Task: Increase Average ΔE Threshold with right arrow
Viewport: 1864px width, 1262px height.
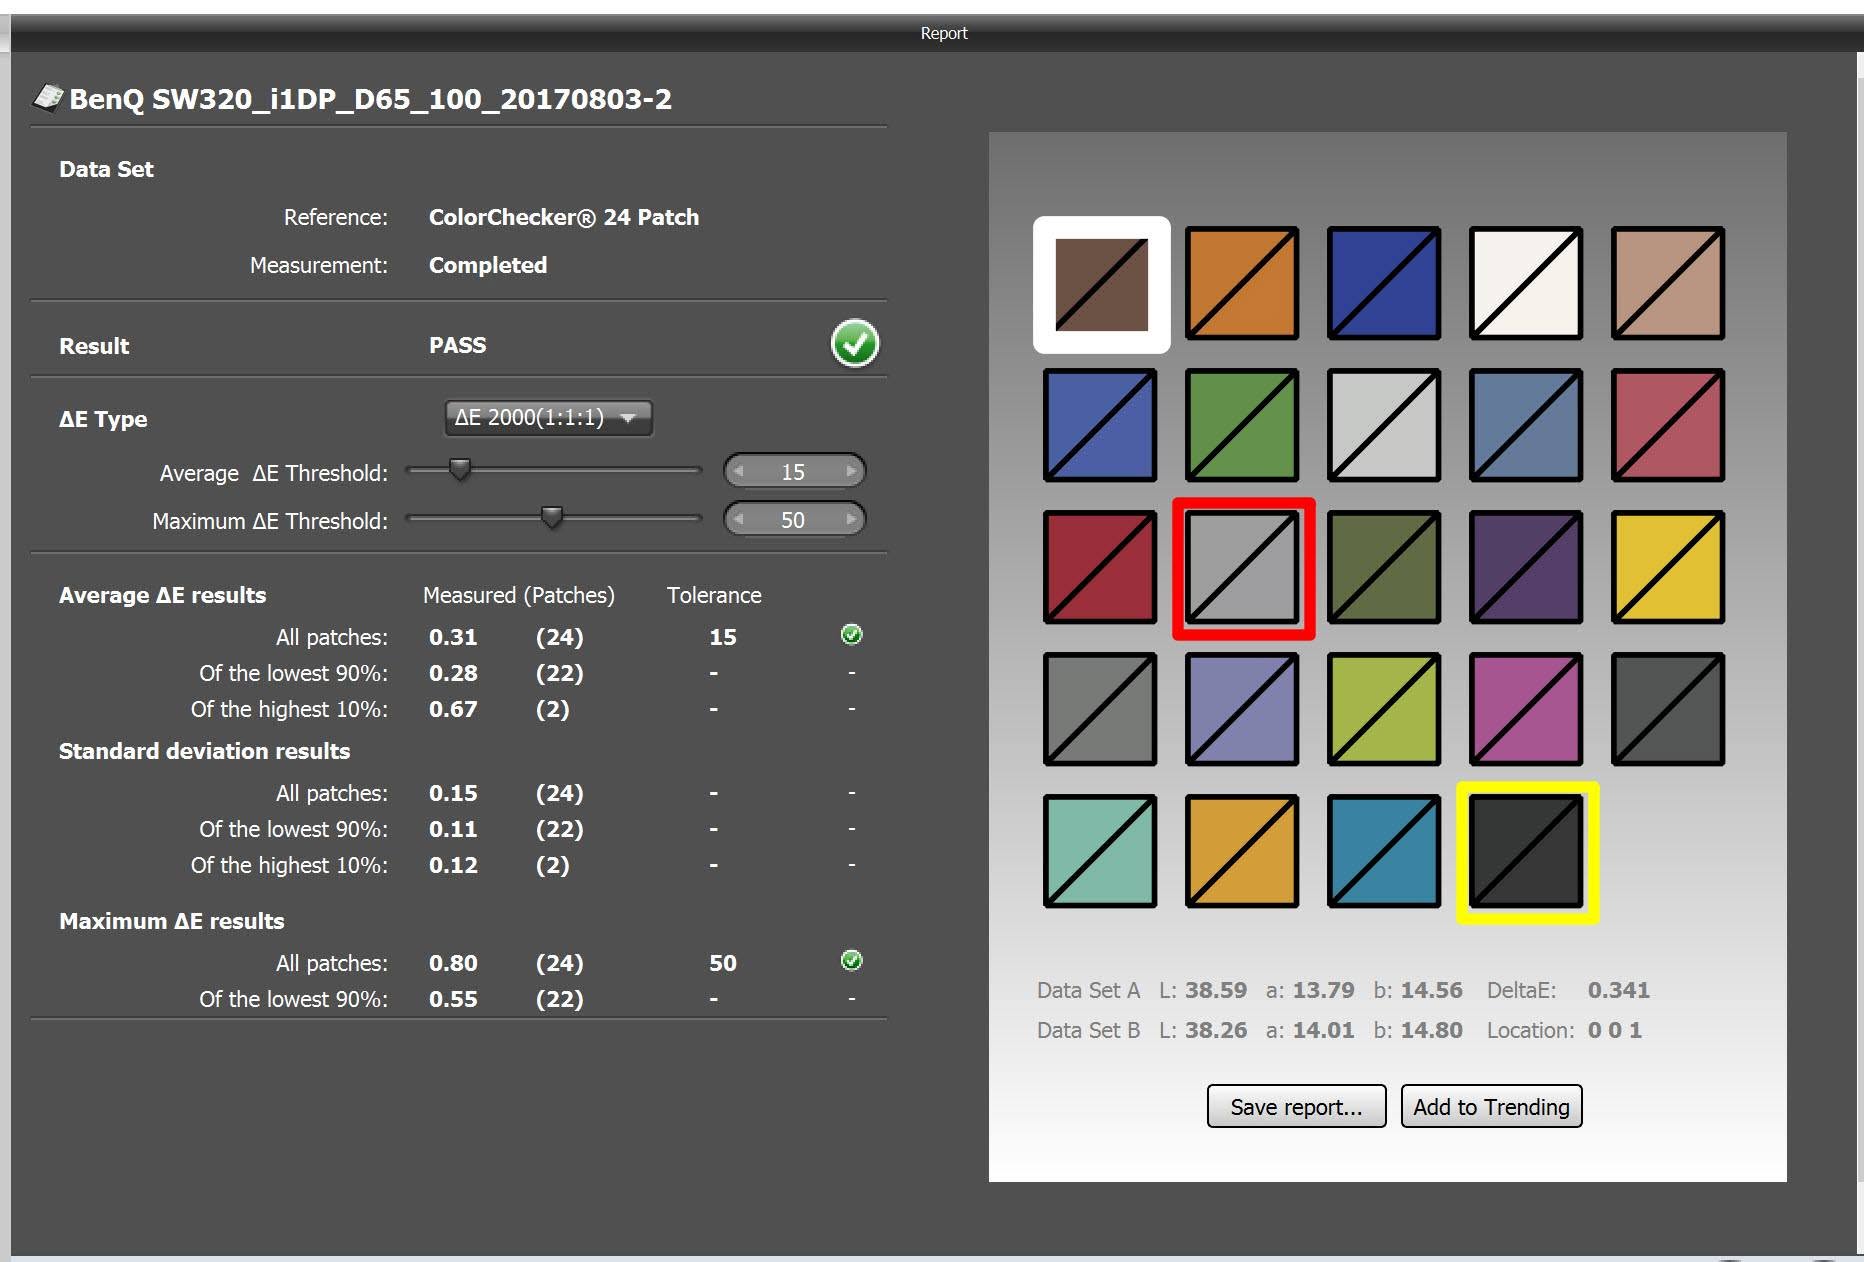Action: tap(851, 471)
